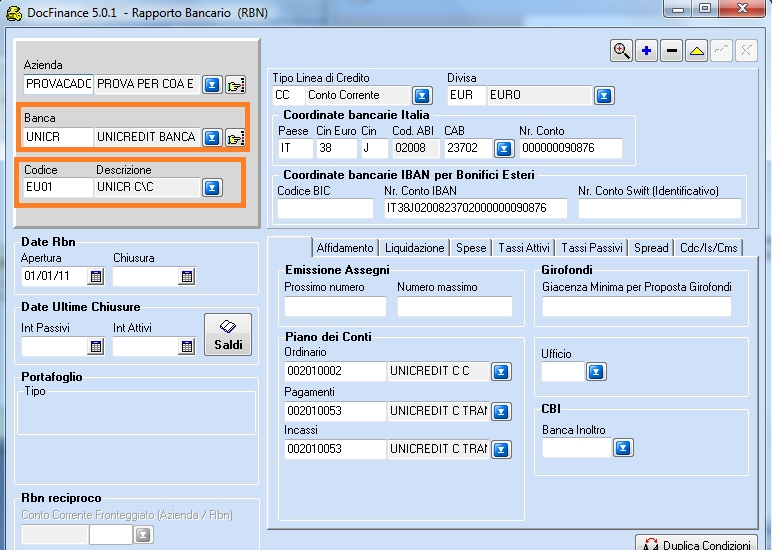The image size is (772, 550).
Task: Close the Rapporto Bancario window
Action: [x=742, y=8]
